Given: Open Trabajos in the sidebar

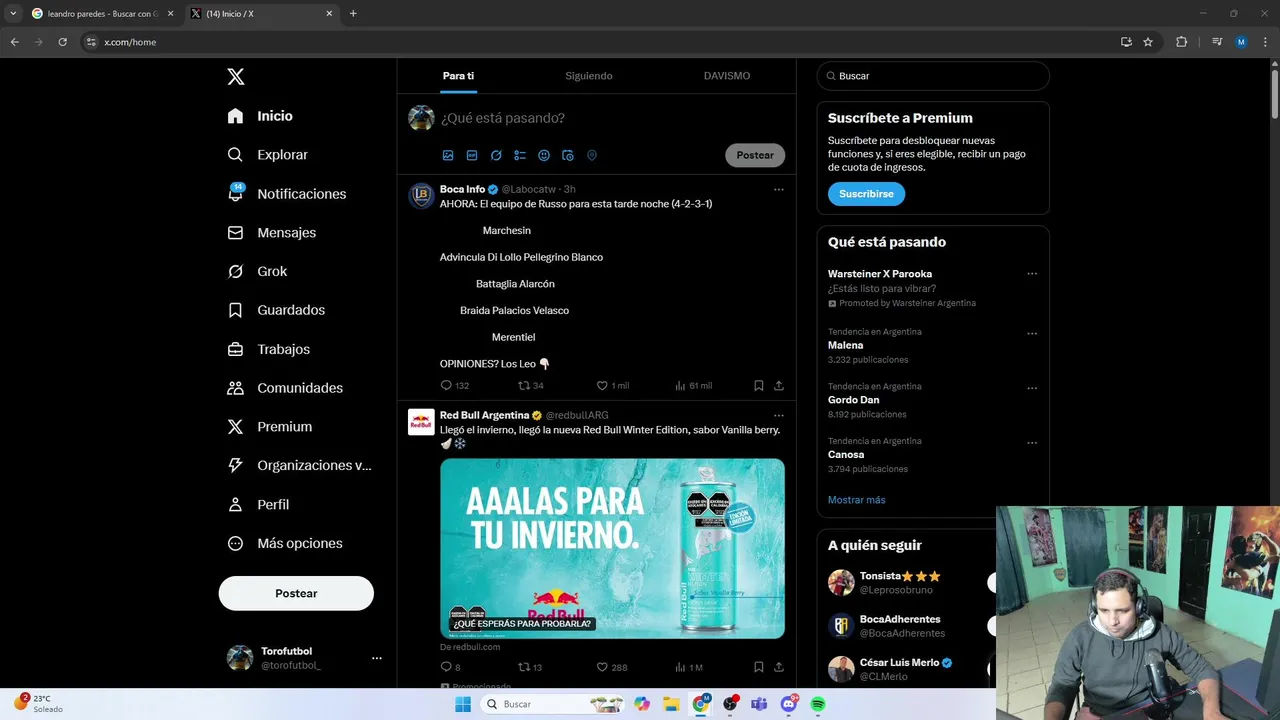Looking at the screenshot, I should click(268, 349).
